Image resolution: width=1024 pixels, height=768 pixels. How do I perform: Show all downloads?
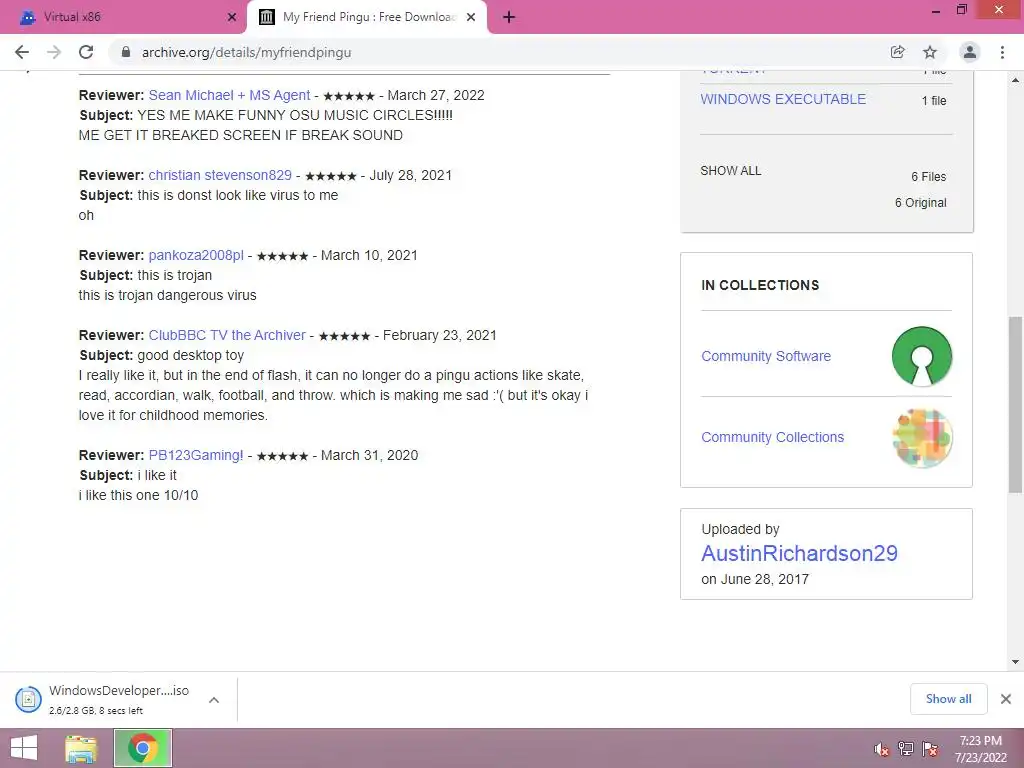pos(948,699)
